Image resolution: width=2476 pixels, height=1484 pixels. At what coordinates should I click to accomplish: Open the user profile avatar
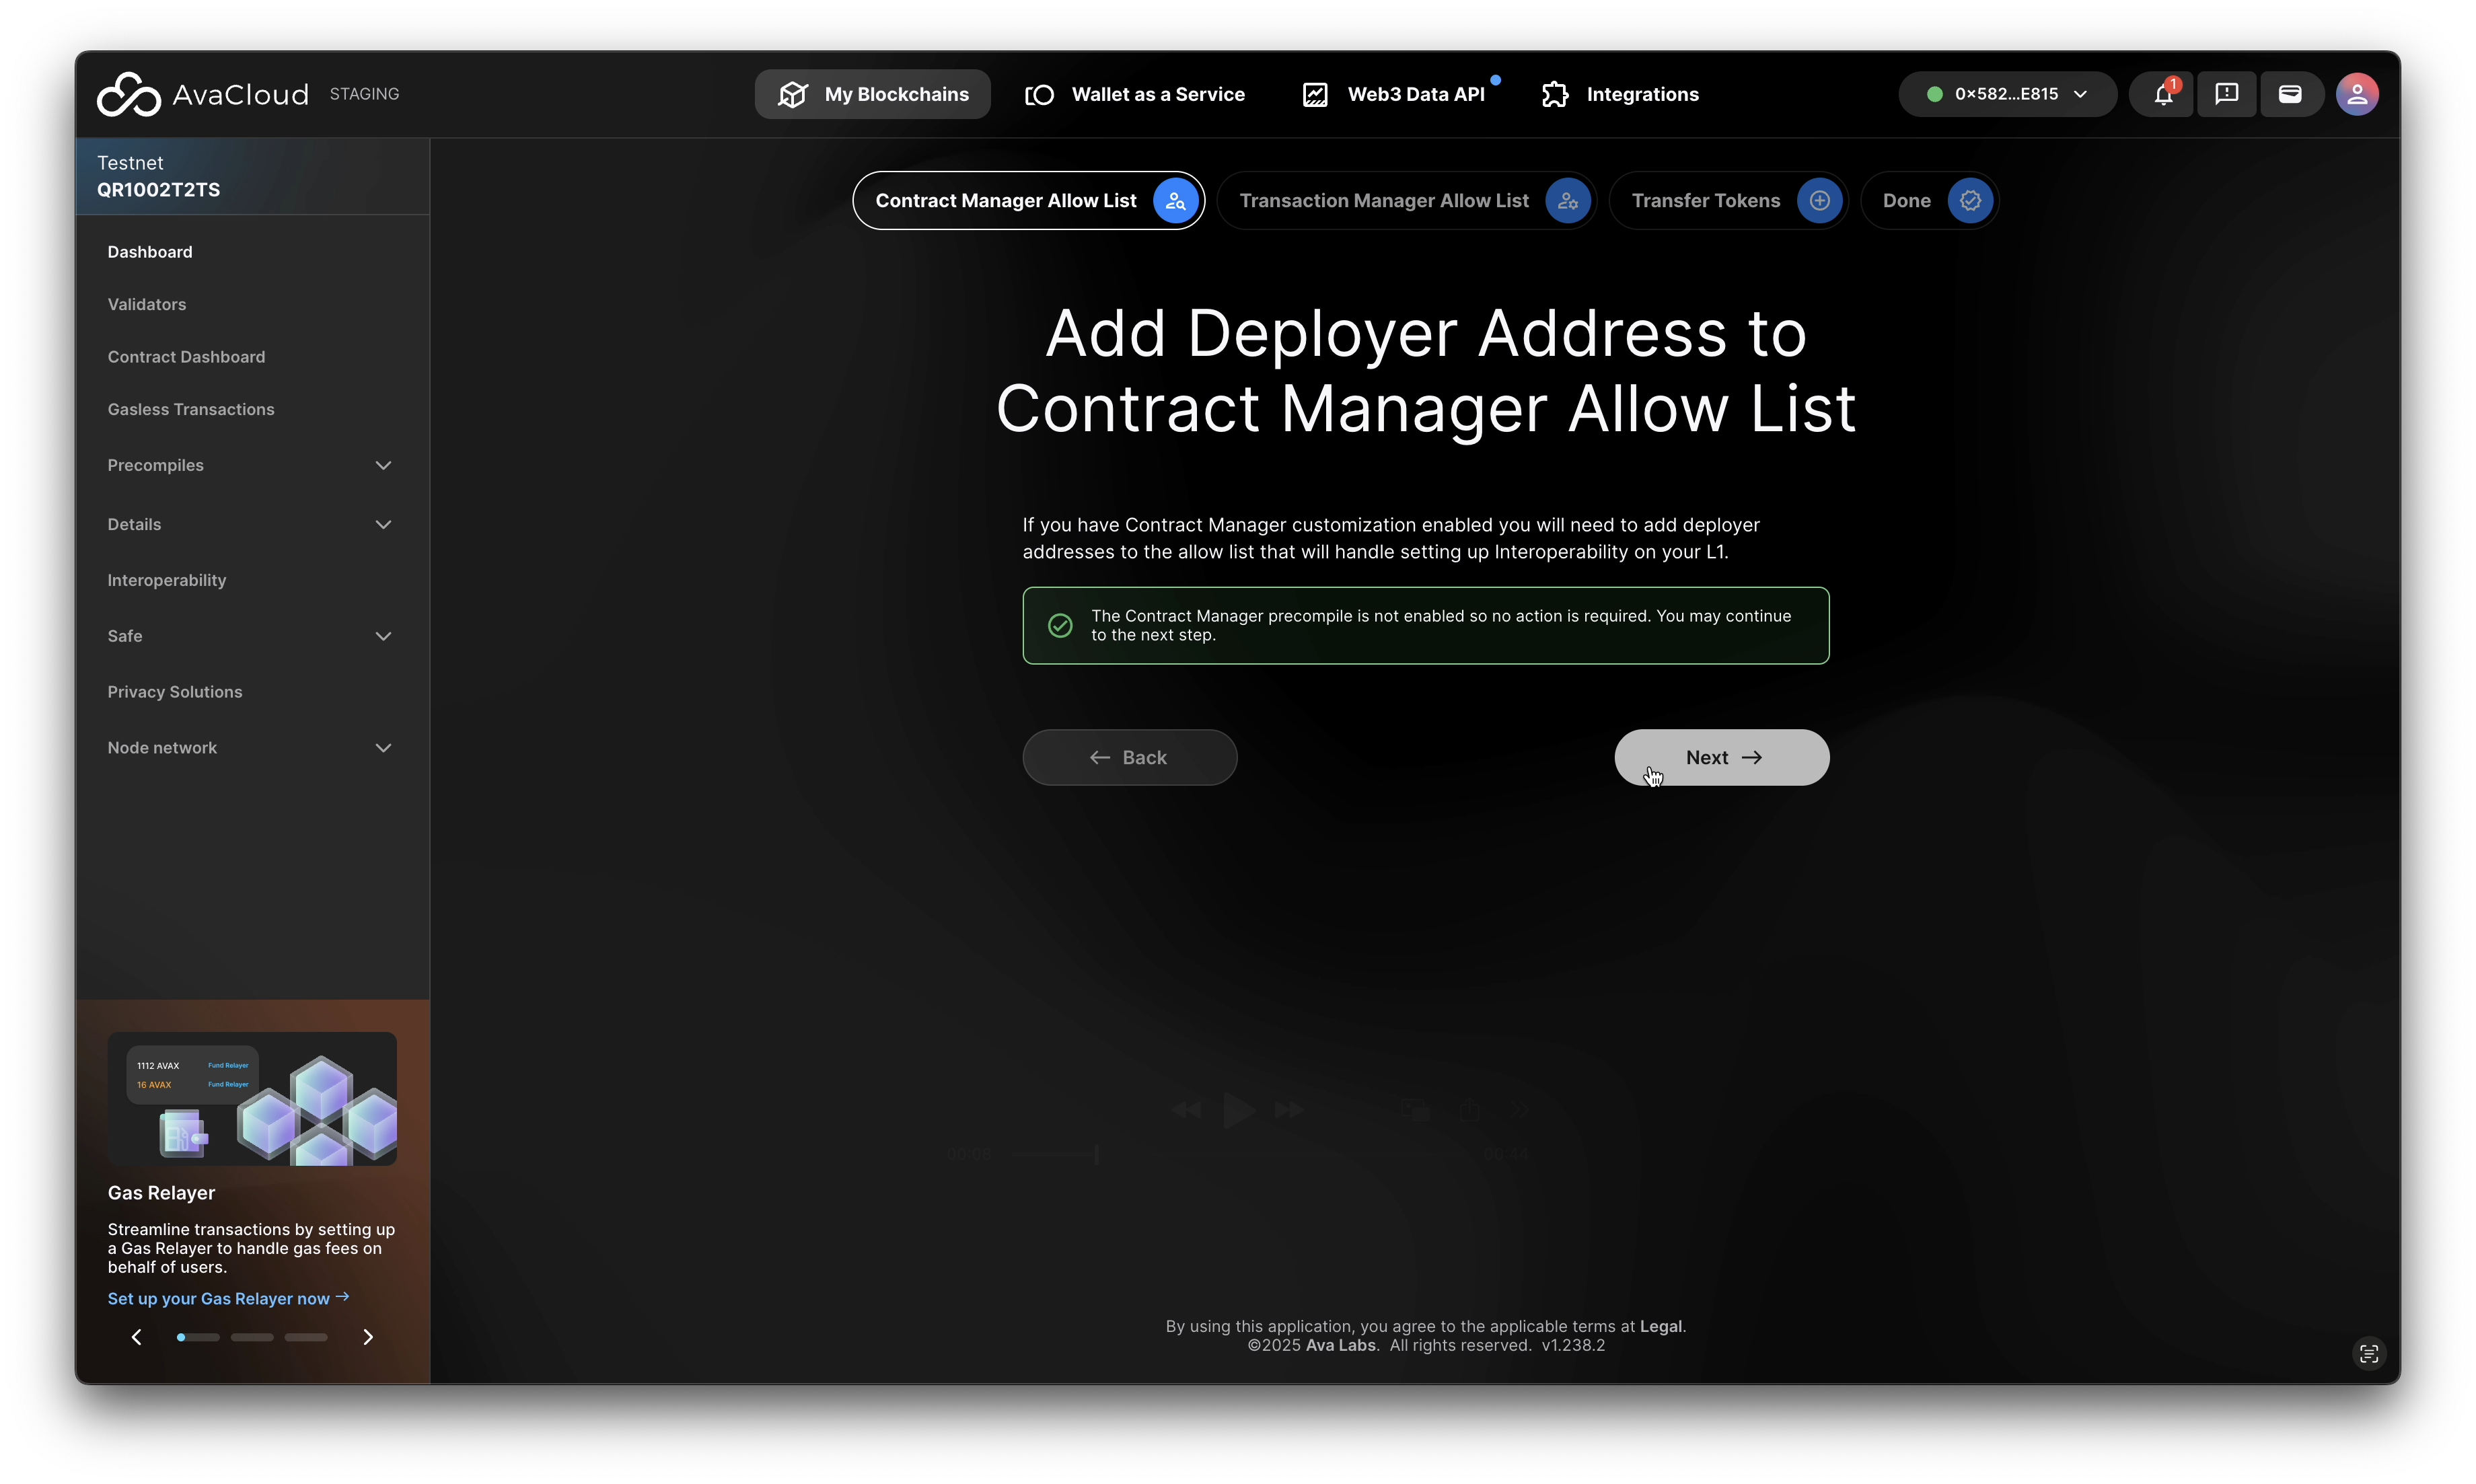pyautogui.click(x=2357, y=94)
